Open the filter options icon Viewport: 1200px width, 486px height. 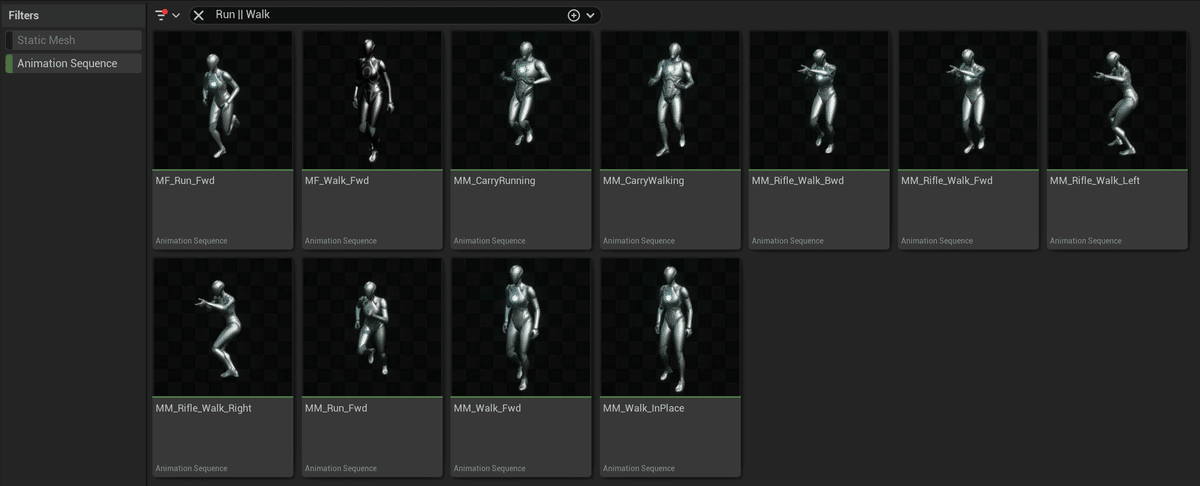pos(162,15)
